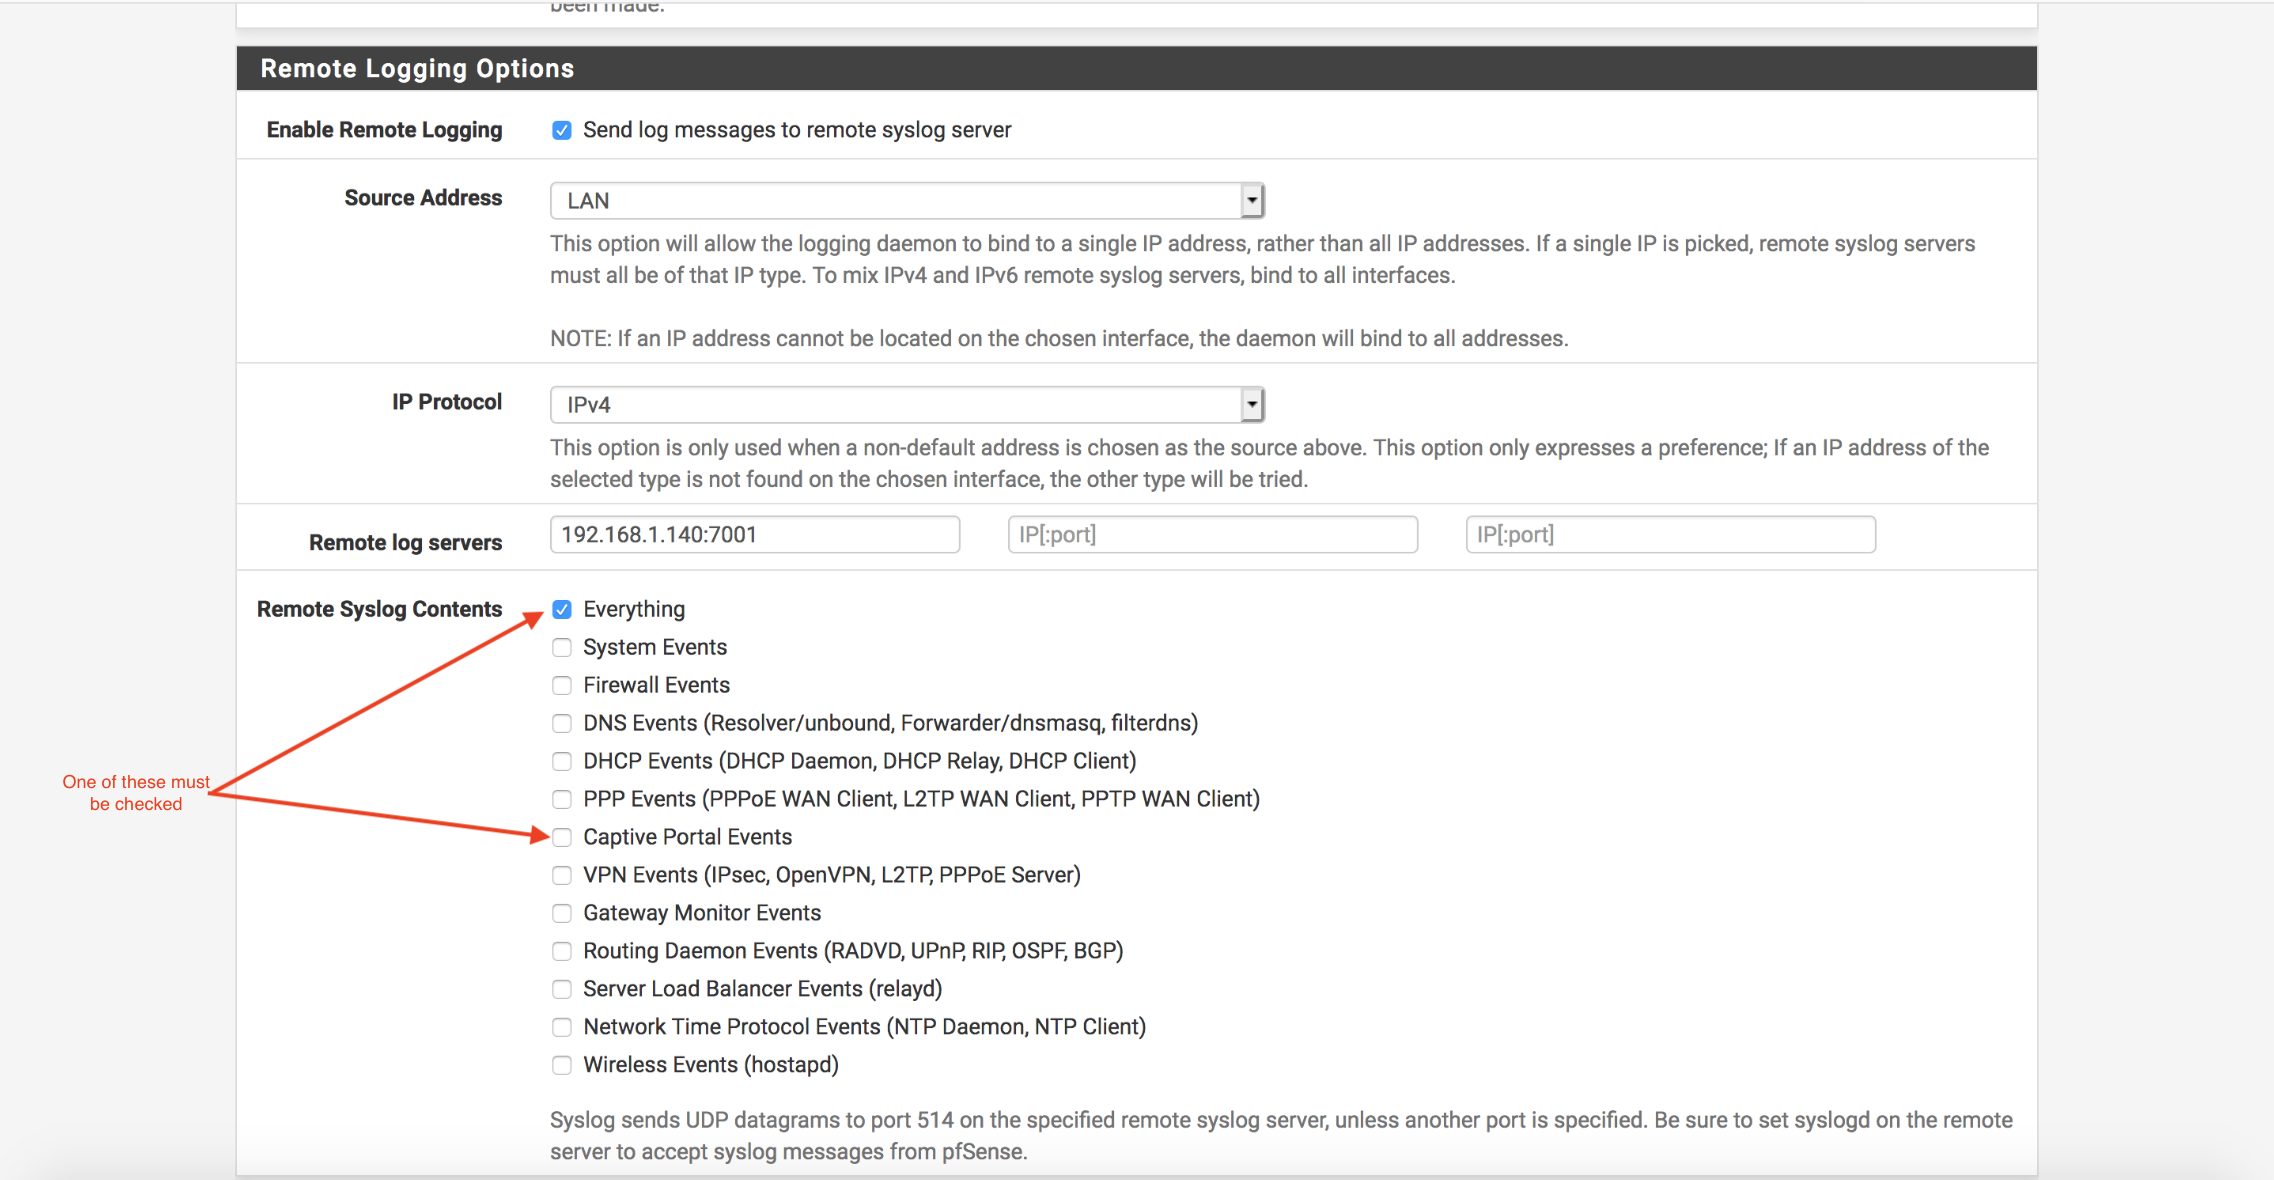The height and width of the screenshot is (1180, 2274).
Task: Uncheck Send log messages to remote syslog server
Action: pos(562,130)
